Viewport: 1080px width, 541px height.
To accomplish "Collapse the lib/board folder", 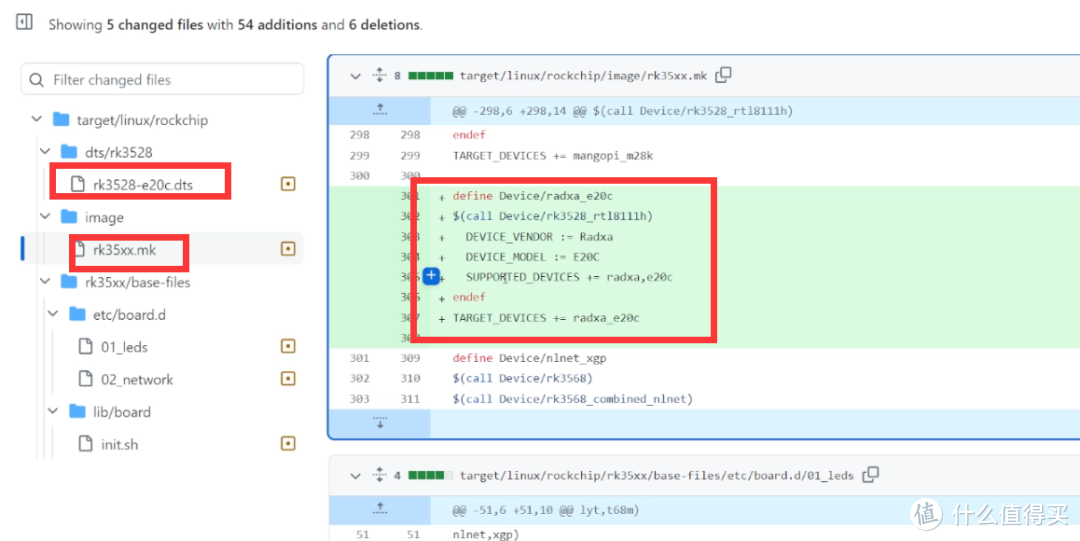I will [53, 411].
